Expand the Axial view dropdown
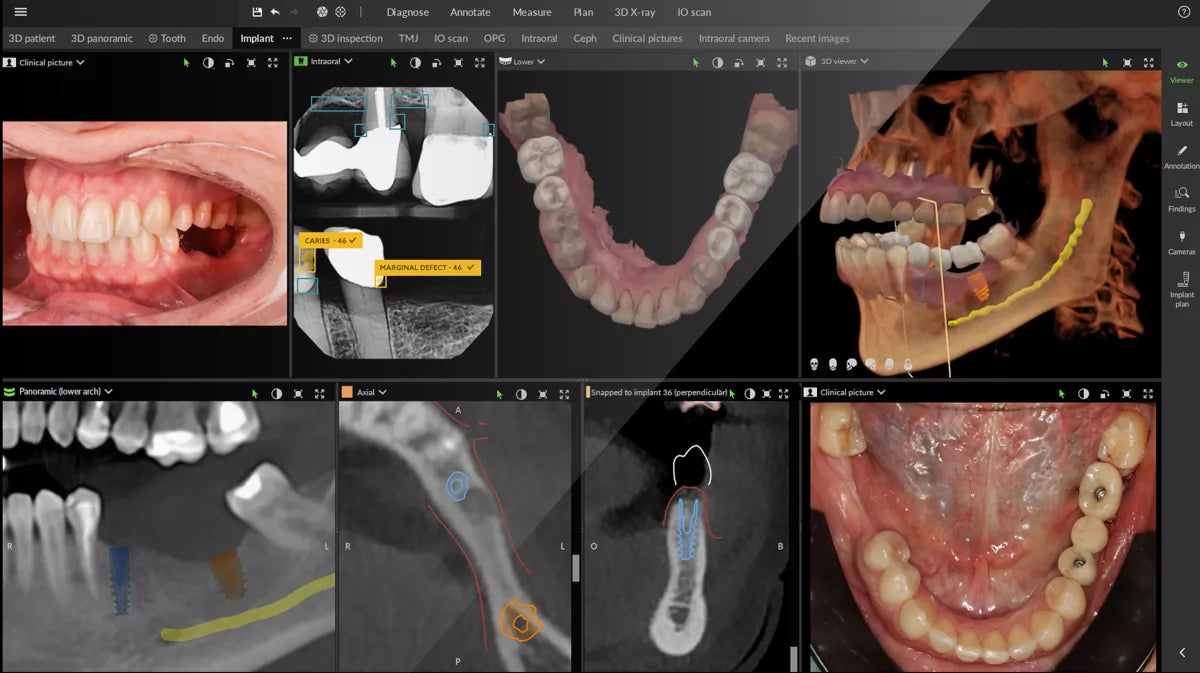1200x673 pixels. click(x=382, y=393)
